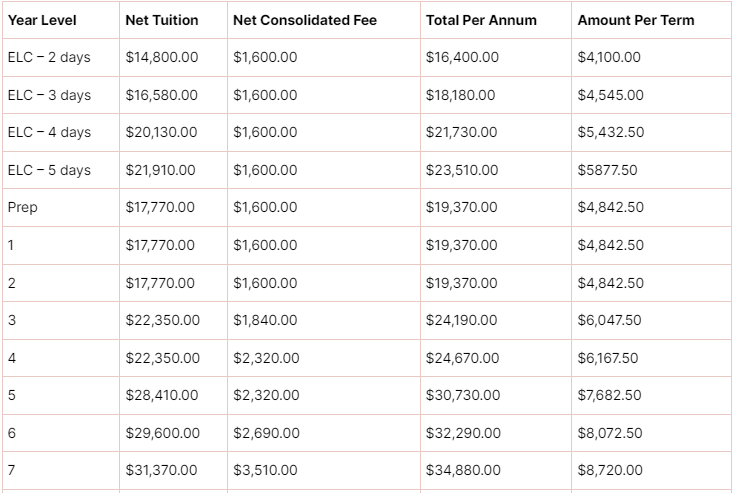
Task: Select the ELC – 2 days row label
Action: point(49,57)
